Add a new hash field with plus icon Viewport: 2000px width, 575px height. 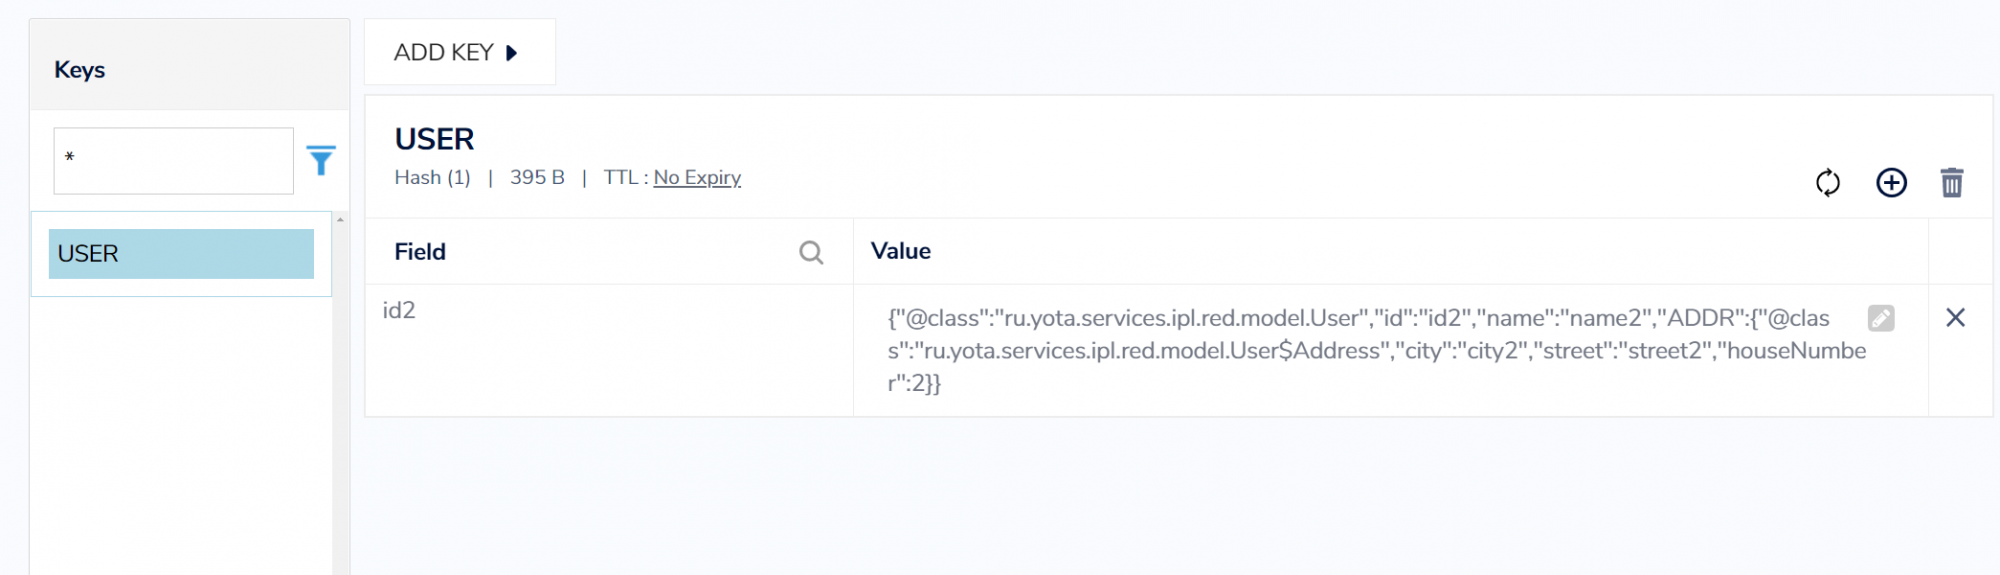[x=1891, y=183]
